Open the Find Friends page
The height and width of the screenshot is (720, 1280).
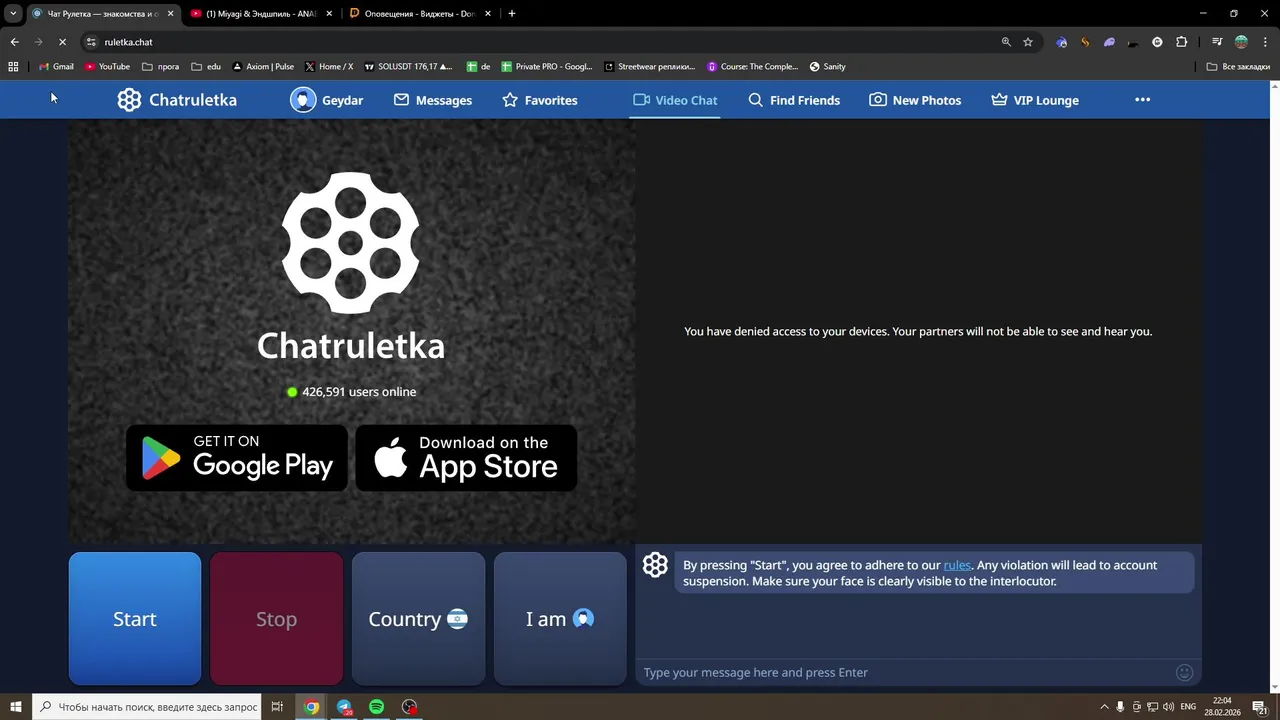(794, 100)
